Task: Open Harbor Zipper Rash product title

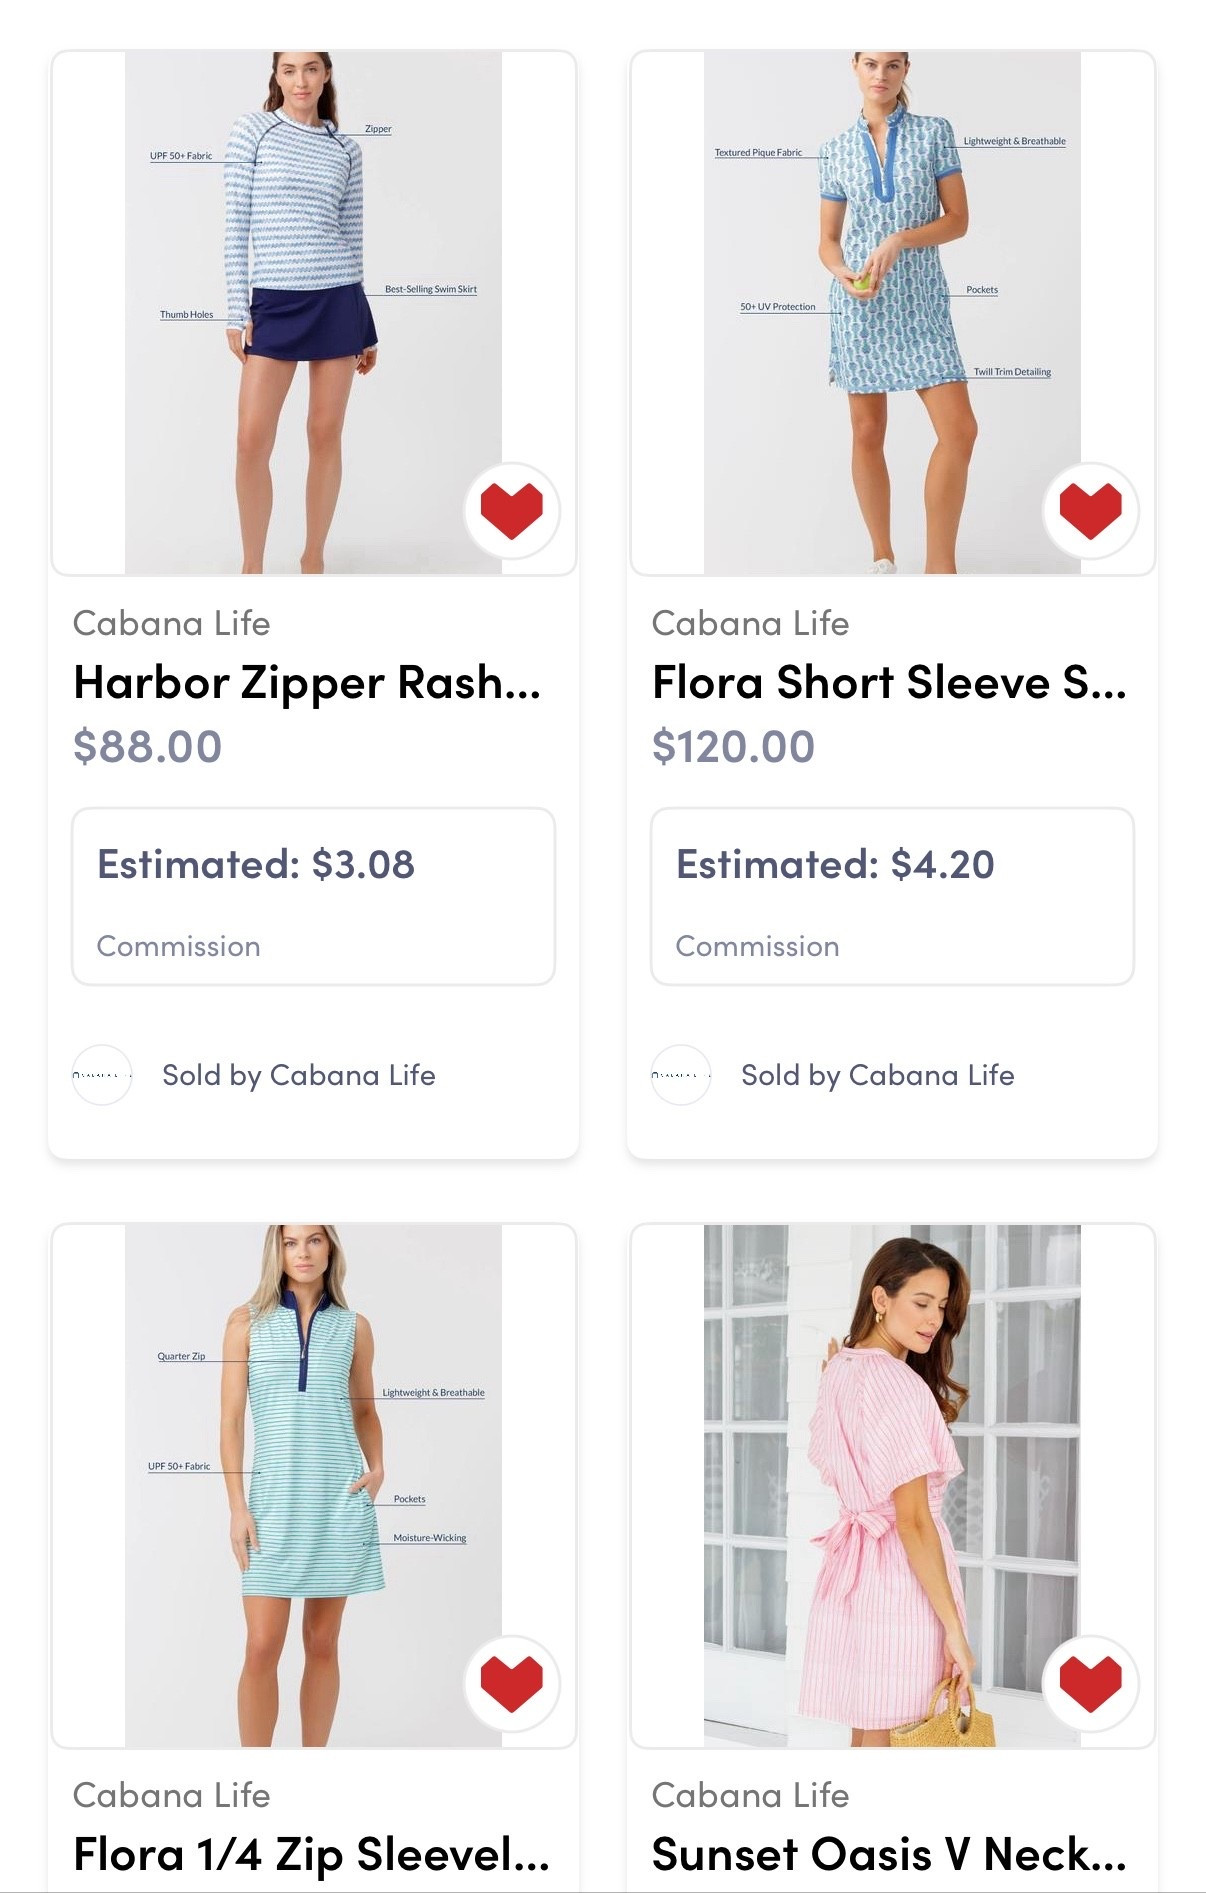Action: (307, 683)
